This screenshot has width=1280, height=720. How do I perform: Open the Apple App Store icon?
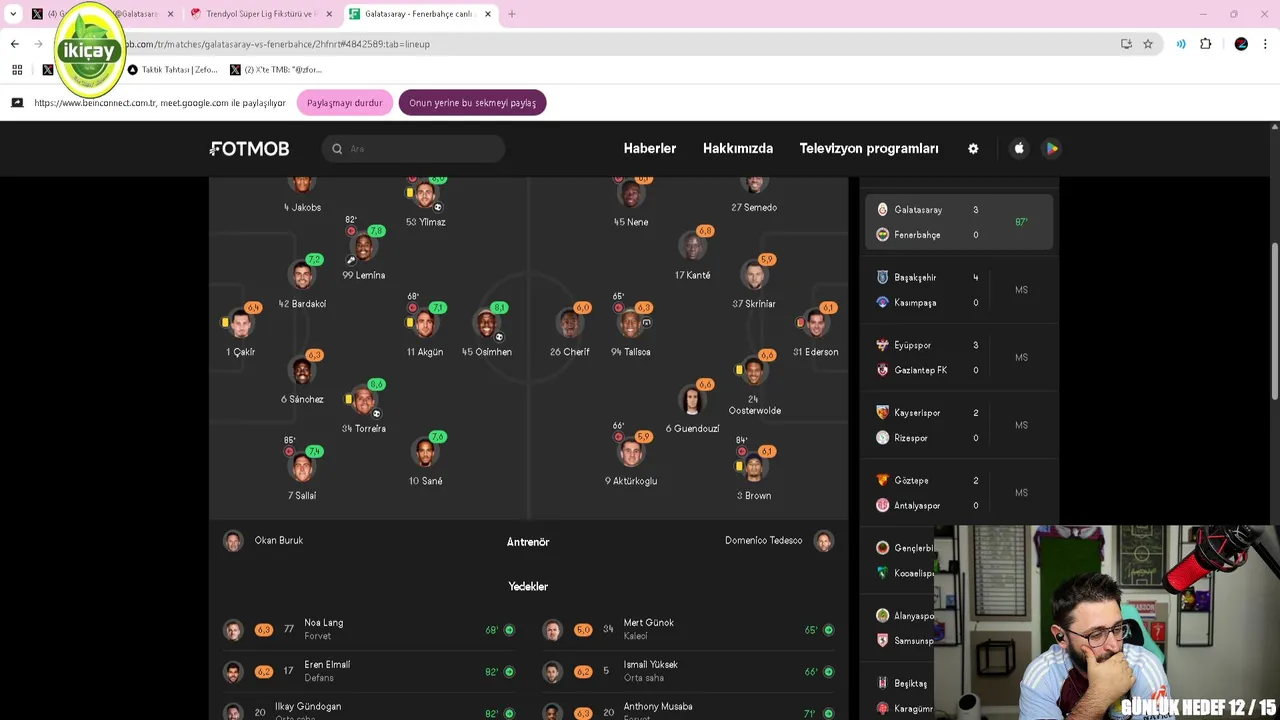1019,148
